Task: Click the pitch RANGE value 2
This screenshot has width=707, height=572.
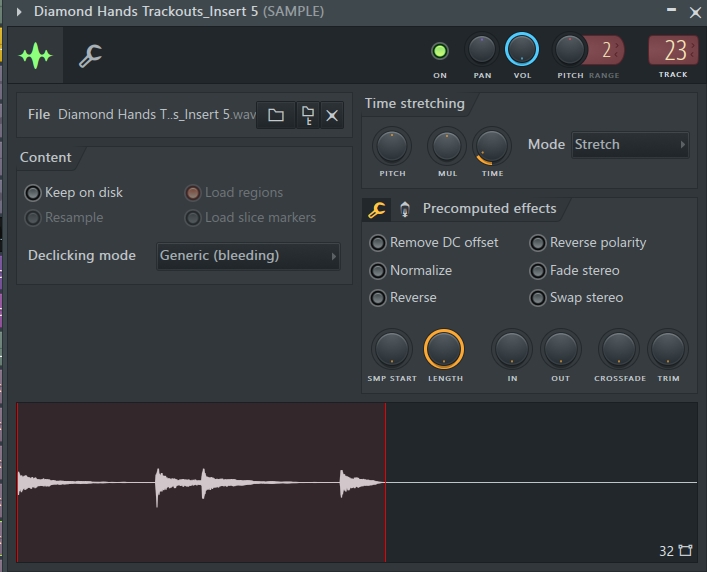Action: tap(606, 50)
